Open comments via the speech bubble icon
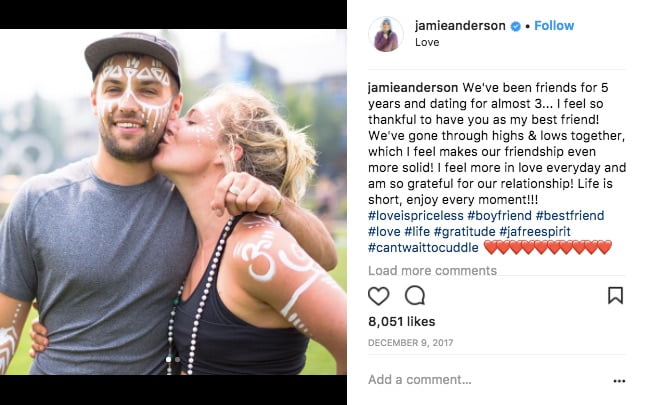The image size is (645, 405). click(x=415, y=295)
